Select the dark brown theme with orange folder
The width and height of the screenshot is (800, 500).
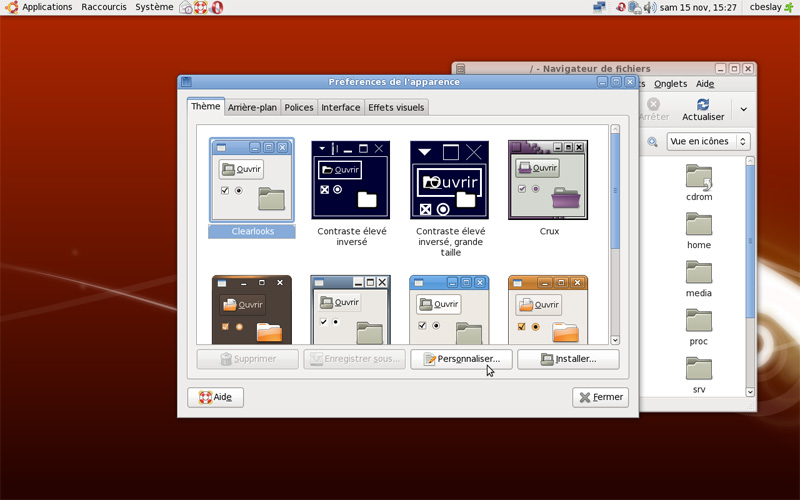click(x=252, y=310)
